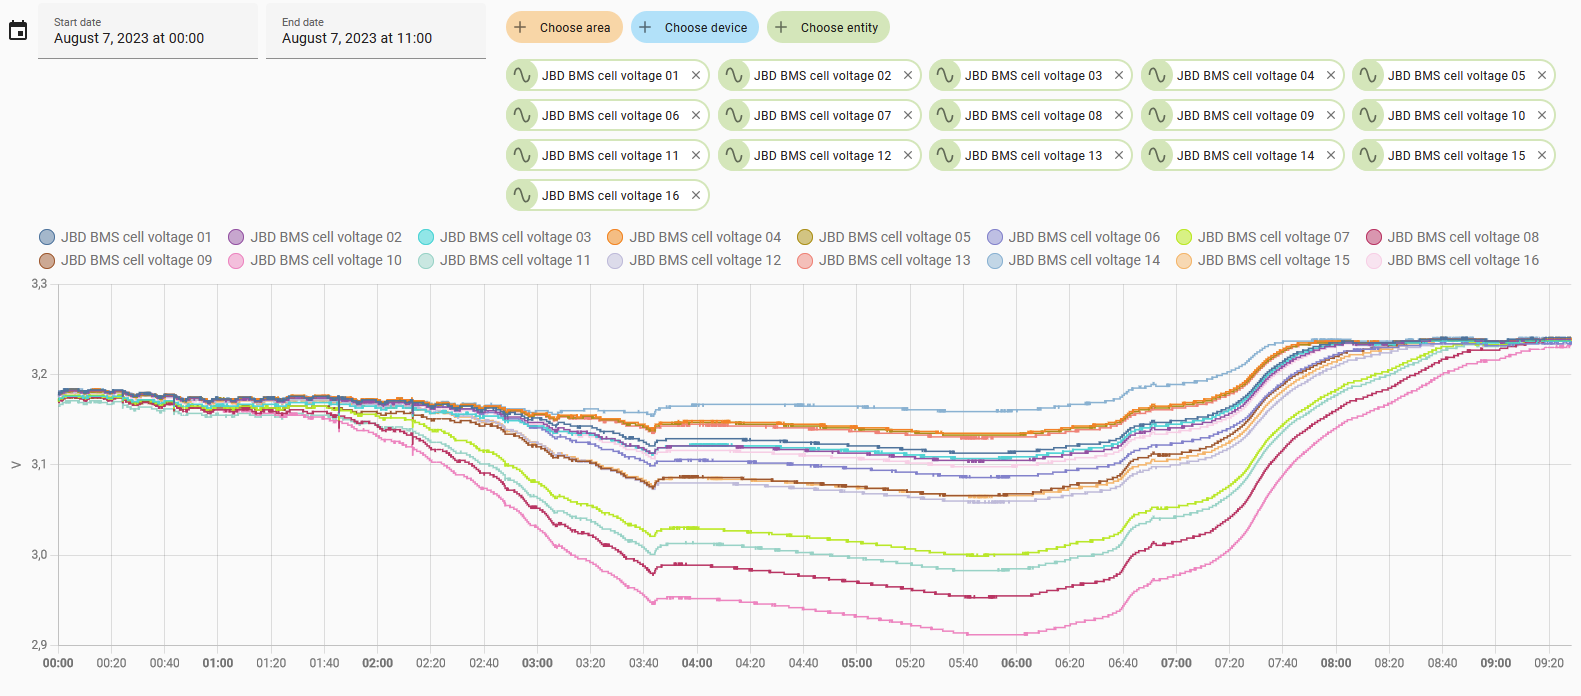
Task: Click the 09:00 time axis label
Action: pyautogui.click(x=1496, y=663)
